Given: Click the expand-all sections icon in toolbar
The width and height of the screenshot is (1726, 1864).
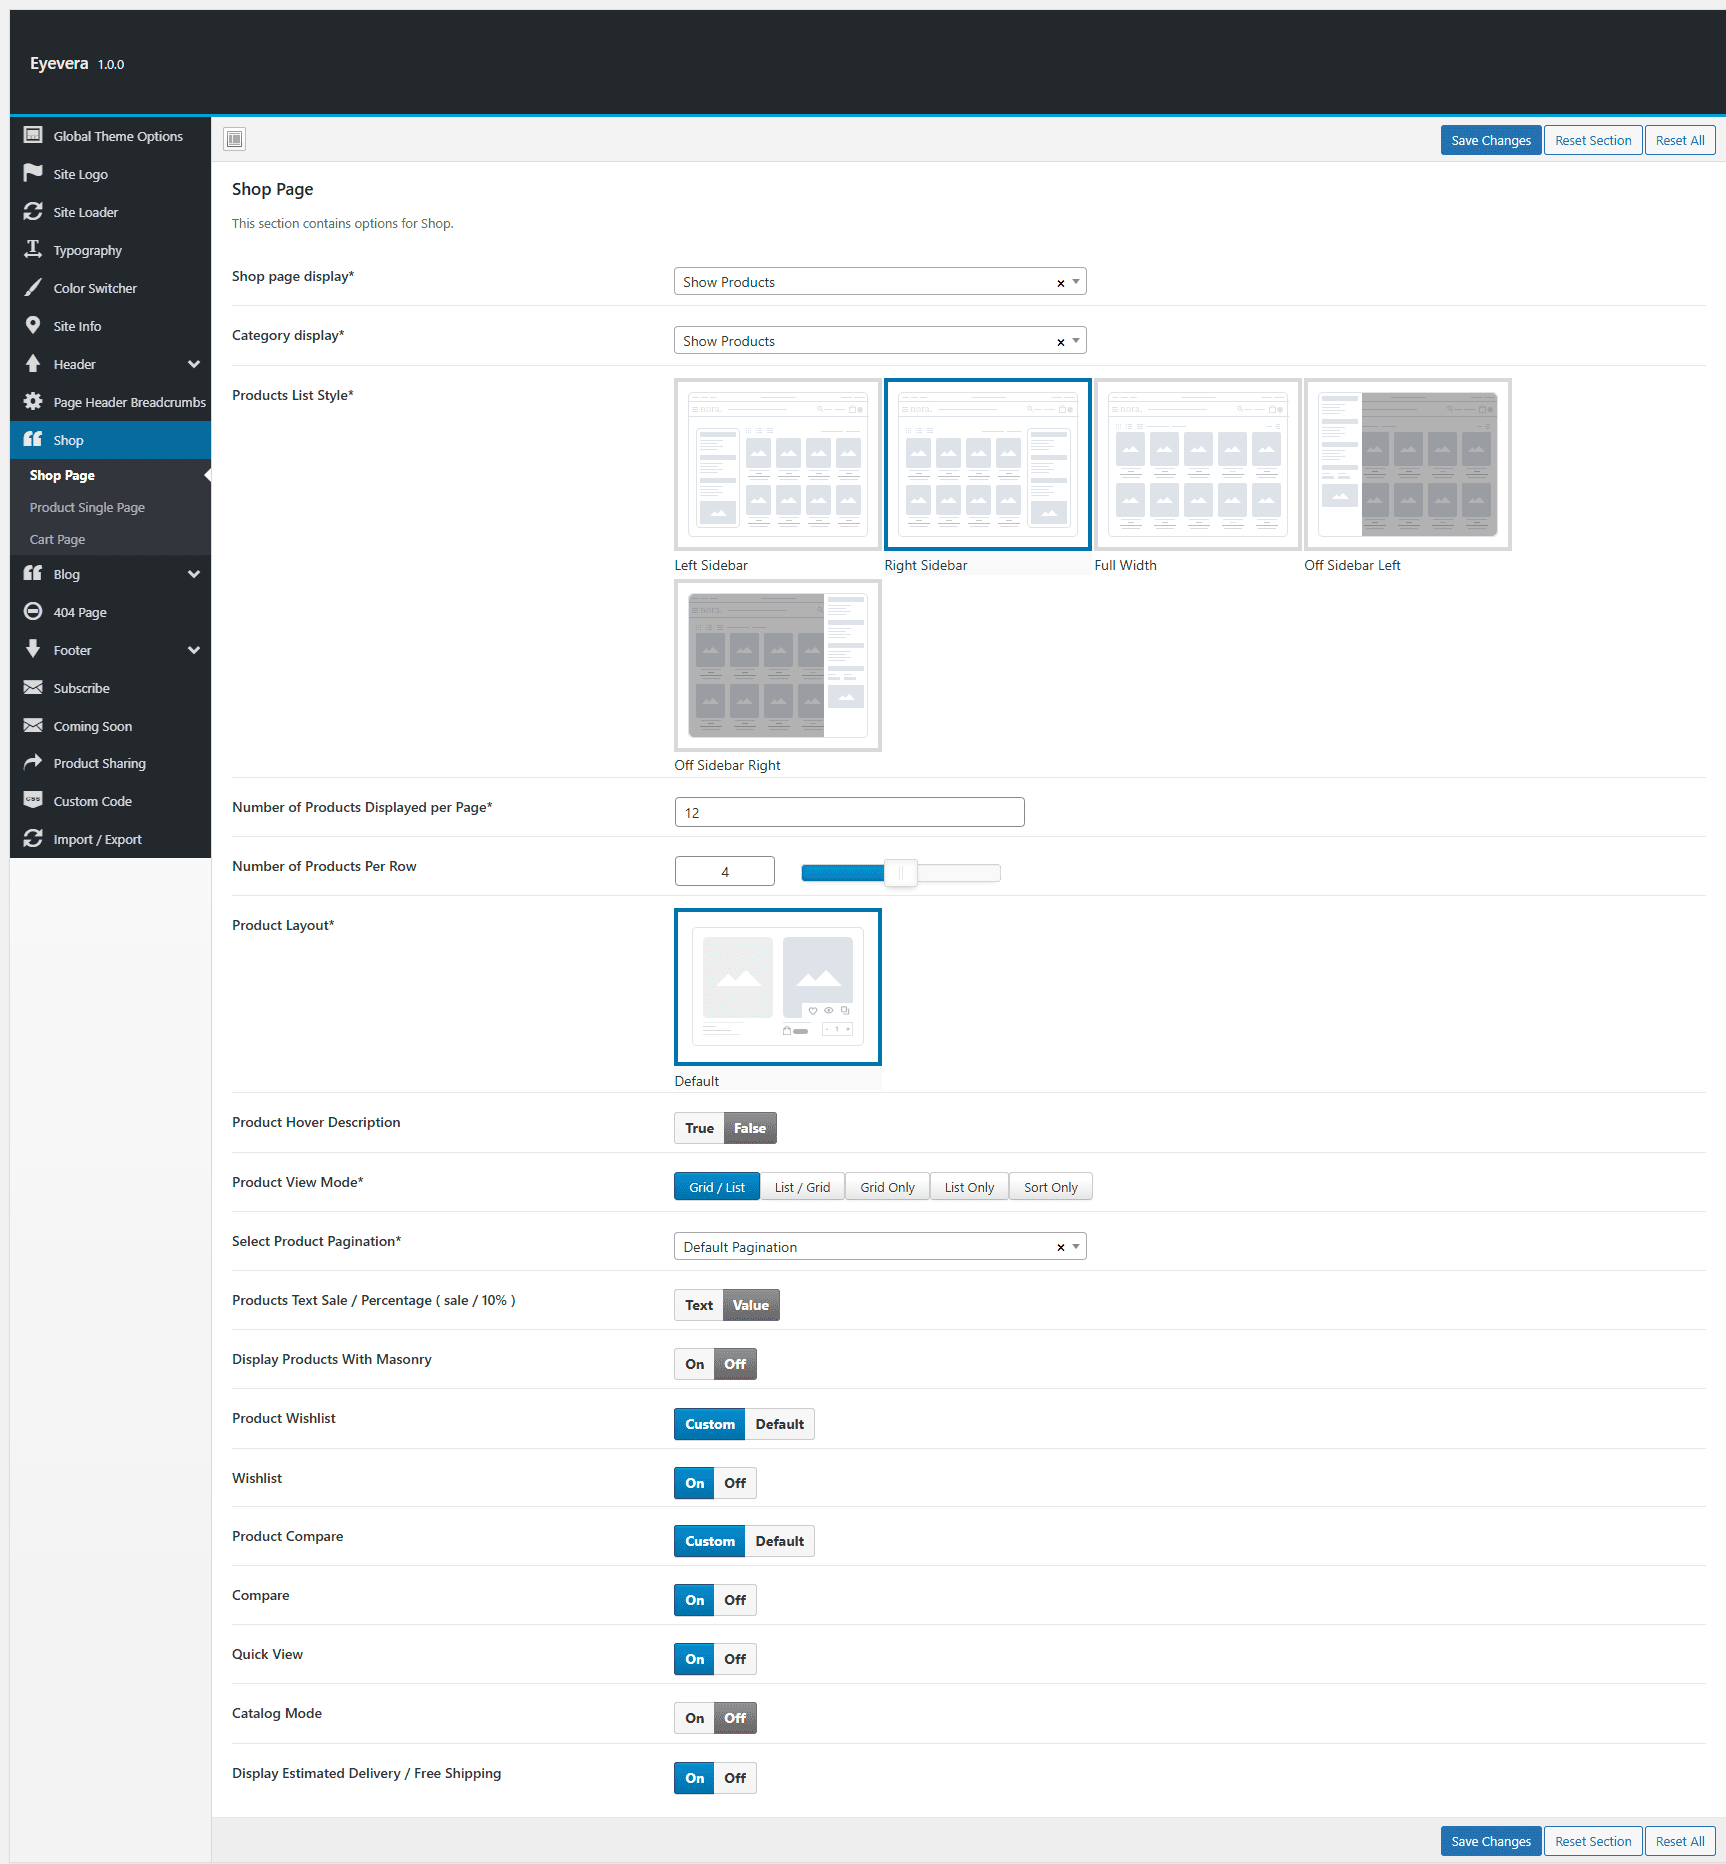Looking at the screenshot, I should [x=235, y=139].
